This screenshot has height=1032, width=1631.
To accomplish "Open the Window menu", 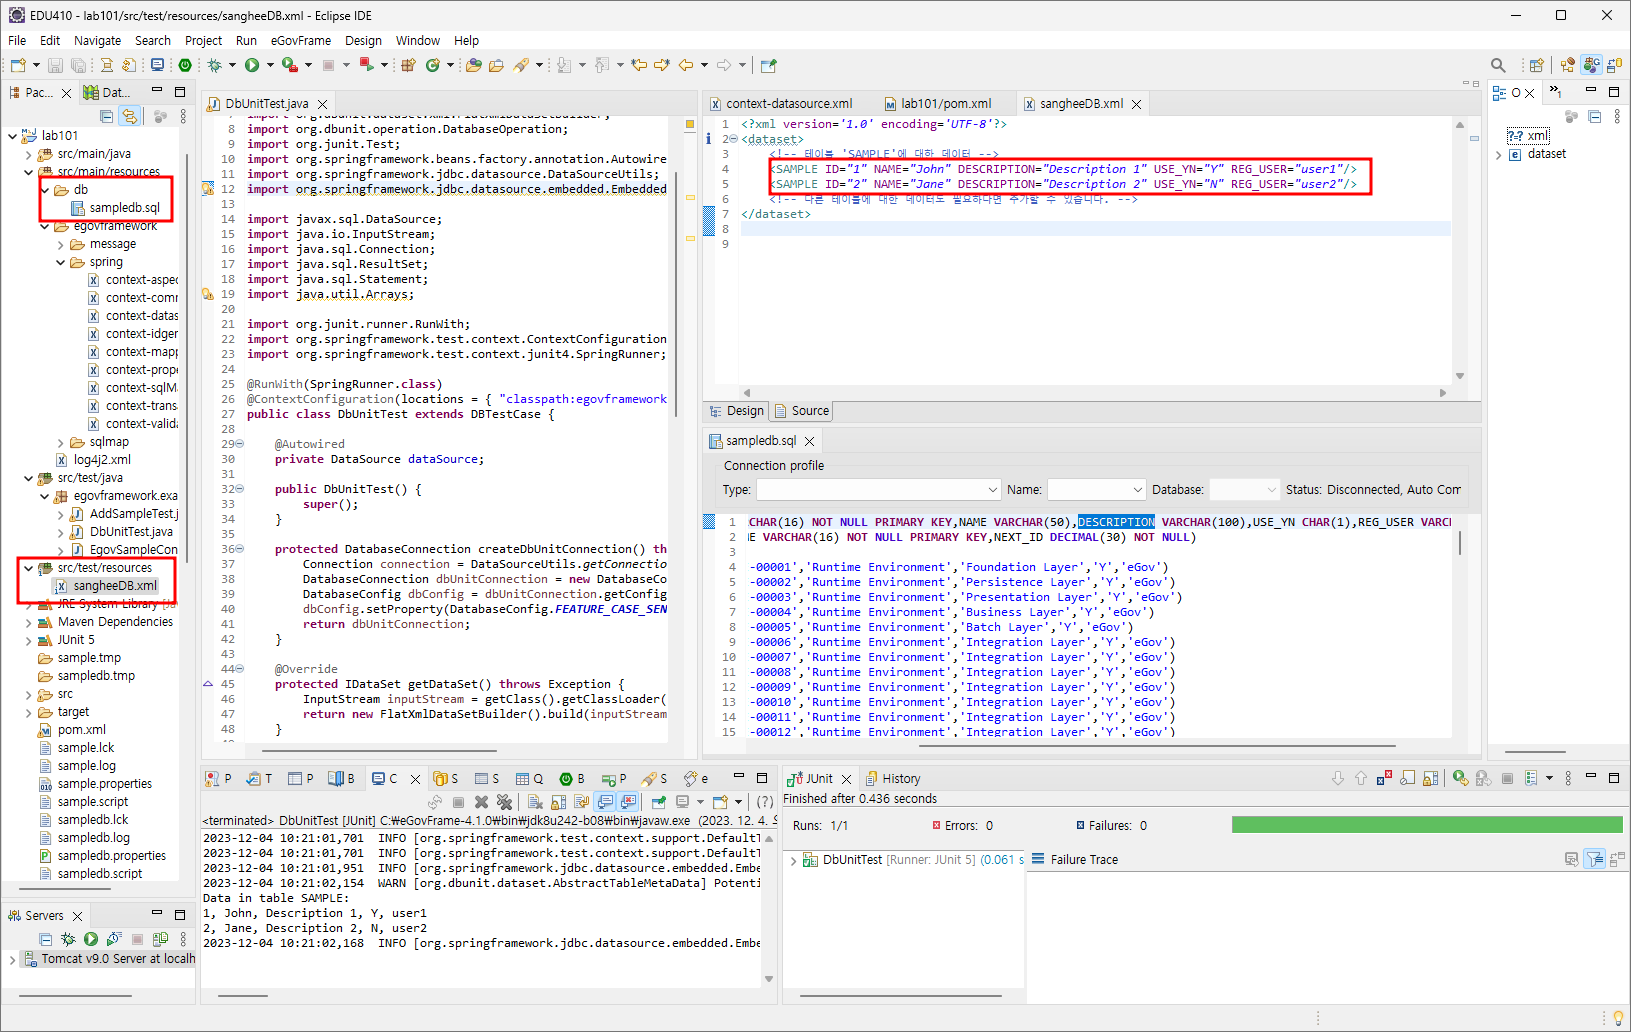I will point(418,41).
